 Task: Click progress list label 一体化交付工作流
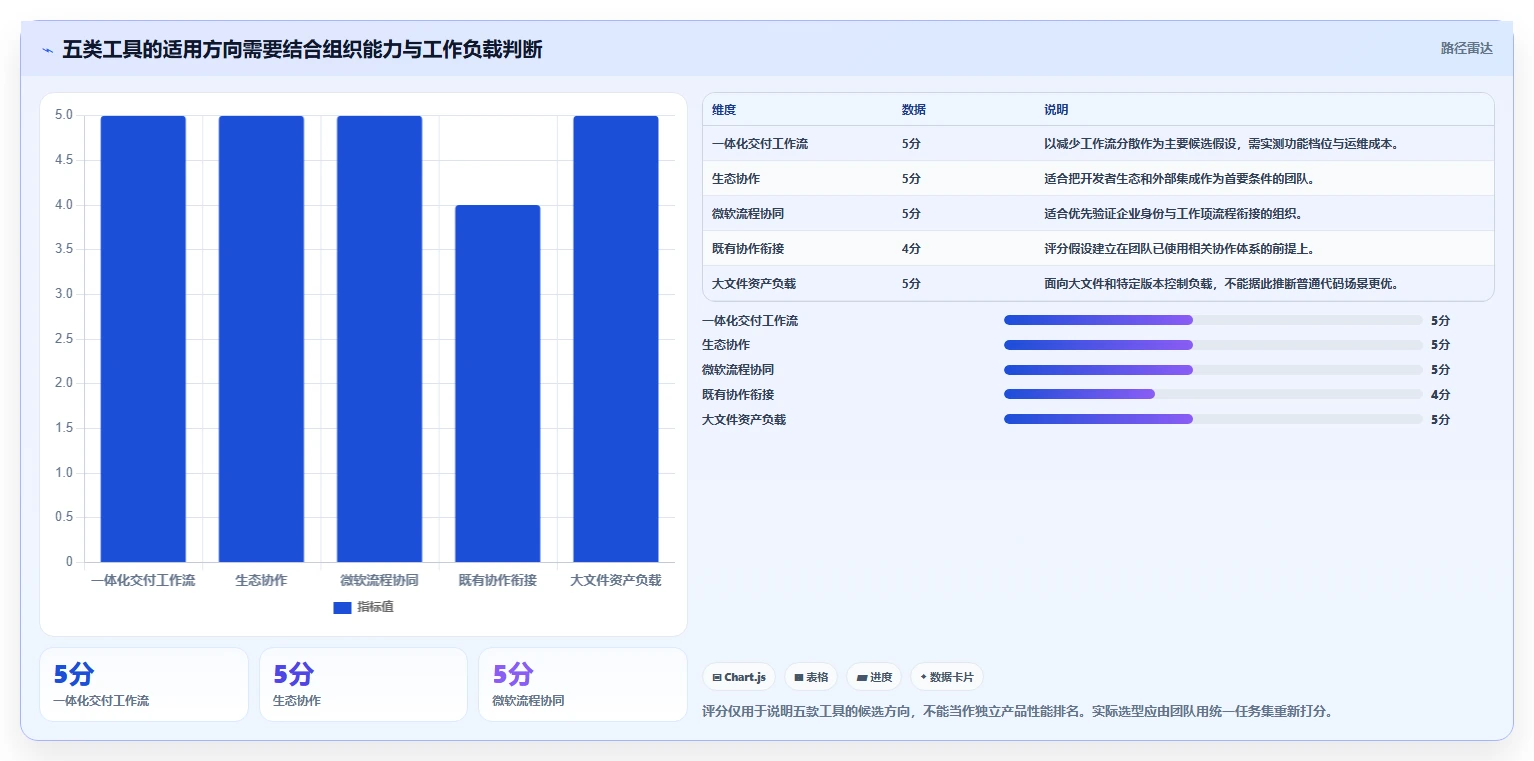pyautogui.click(x=750, y=321)
